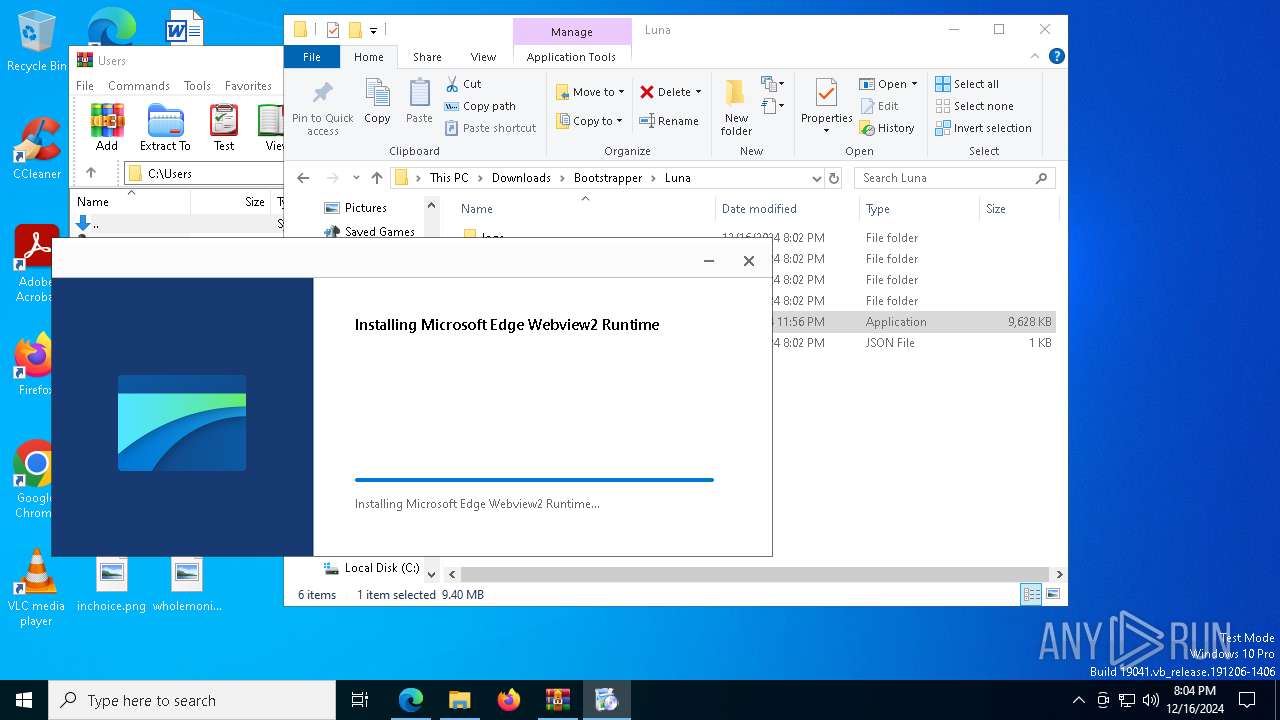Click Select all in Select group
Viewport: 1280px width, 720px height.
(x=967, y=84)
